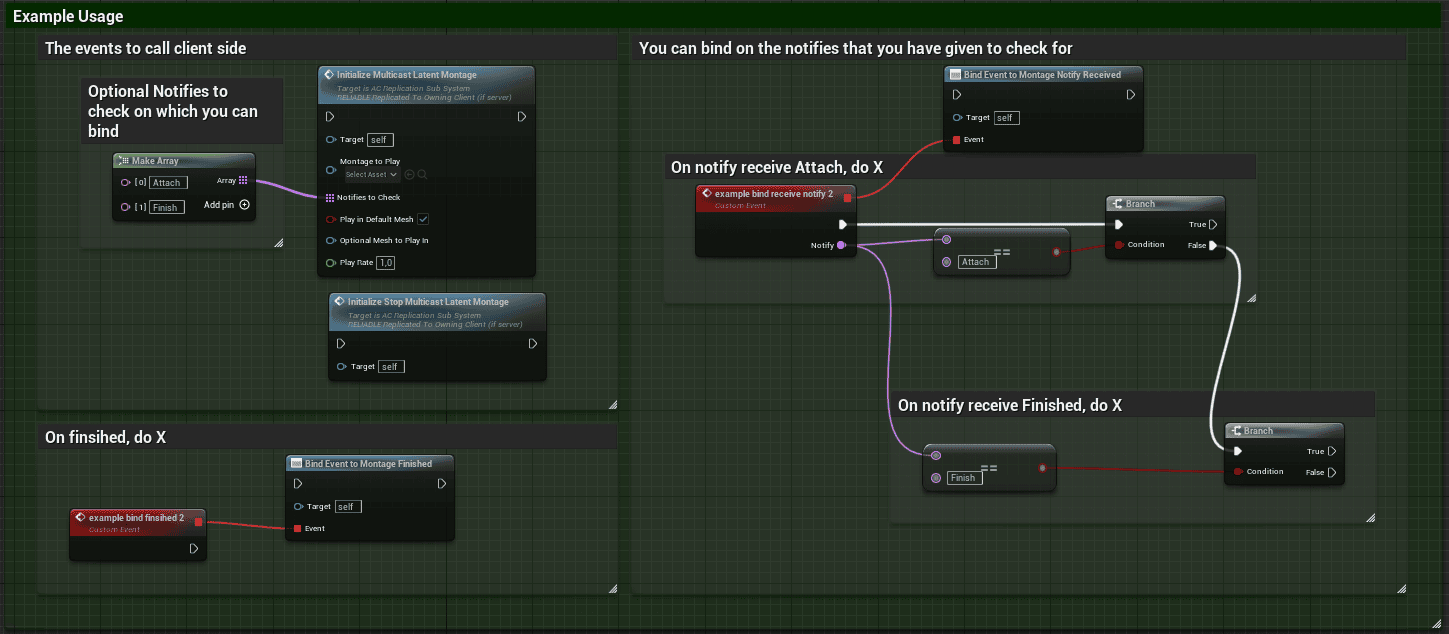
Task: Click the exec input pin of Bind Event to Montage Finished
Action: click(298, 484)
